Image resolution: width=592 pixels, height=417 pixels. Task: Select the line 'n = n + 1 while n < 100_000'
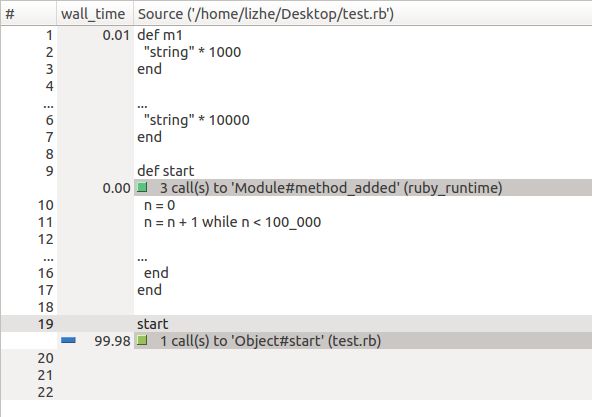click(x=233, y=222)
